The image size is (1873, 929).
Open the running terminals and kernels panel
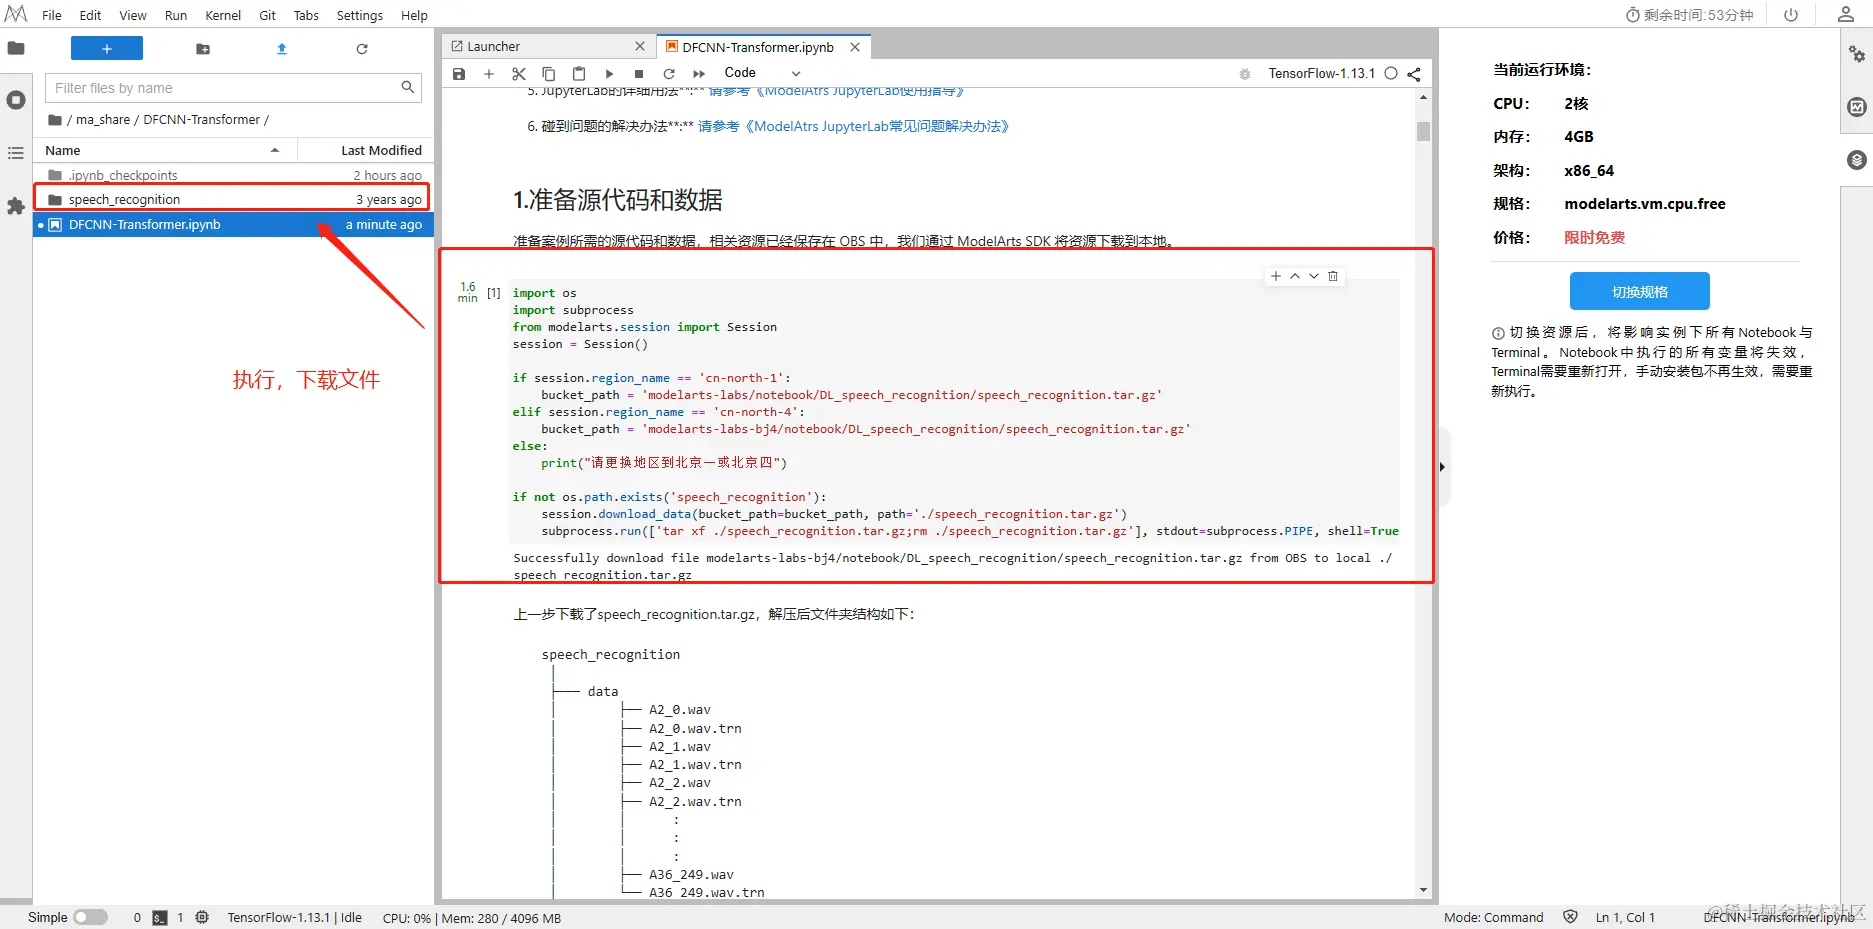click(16, 100)
